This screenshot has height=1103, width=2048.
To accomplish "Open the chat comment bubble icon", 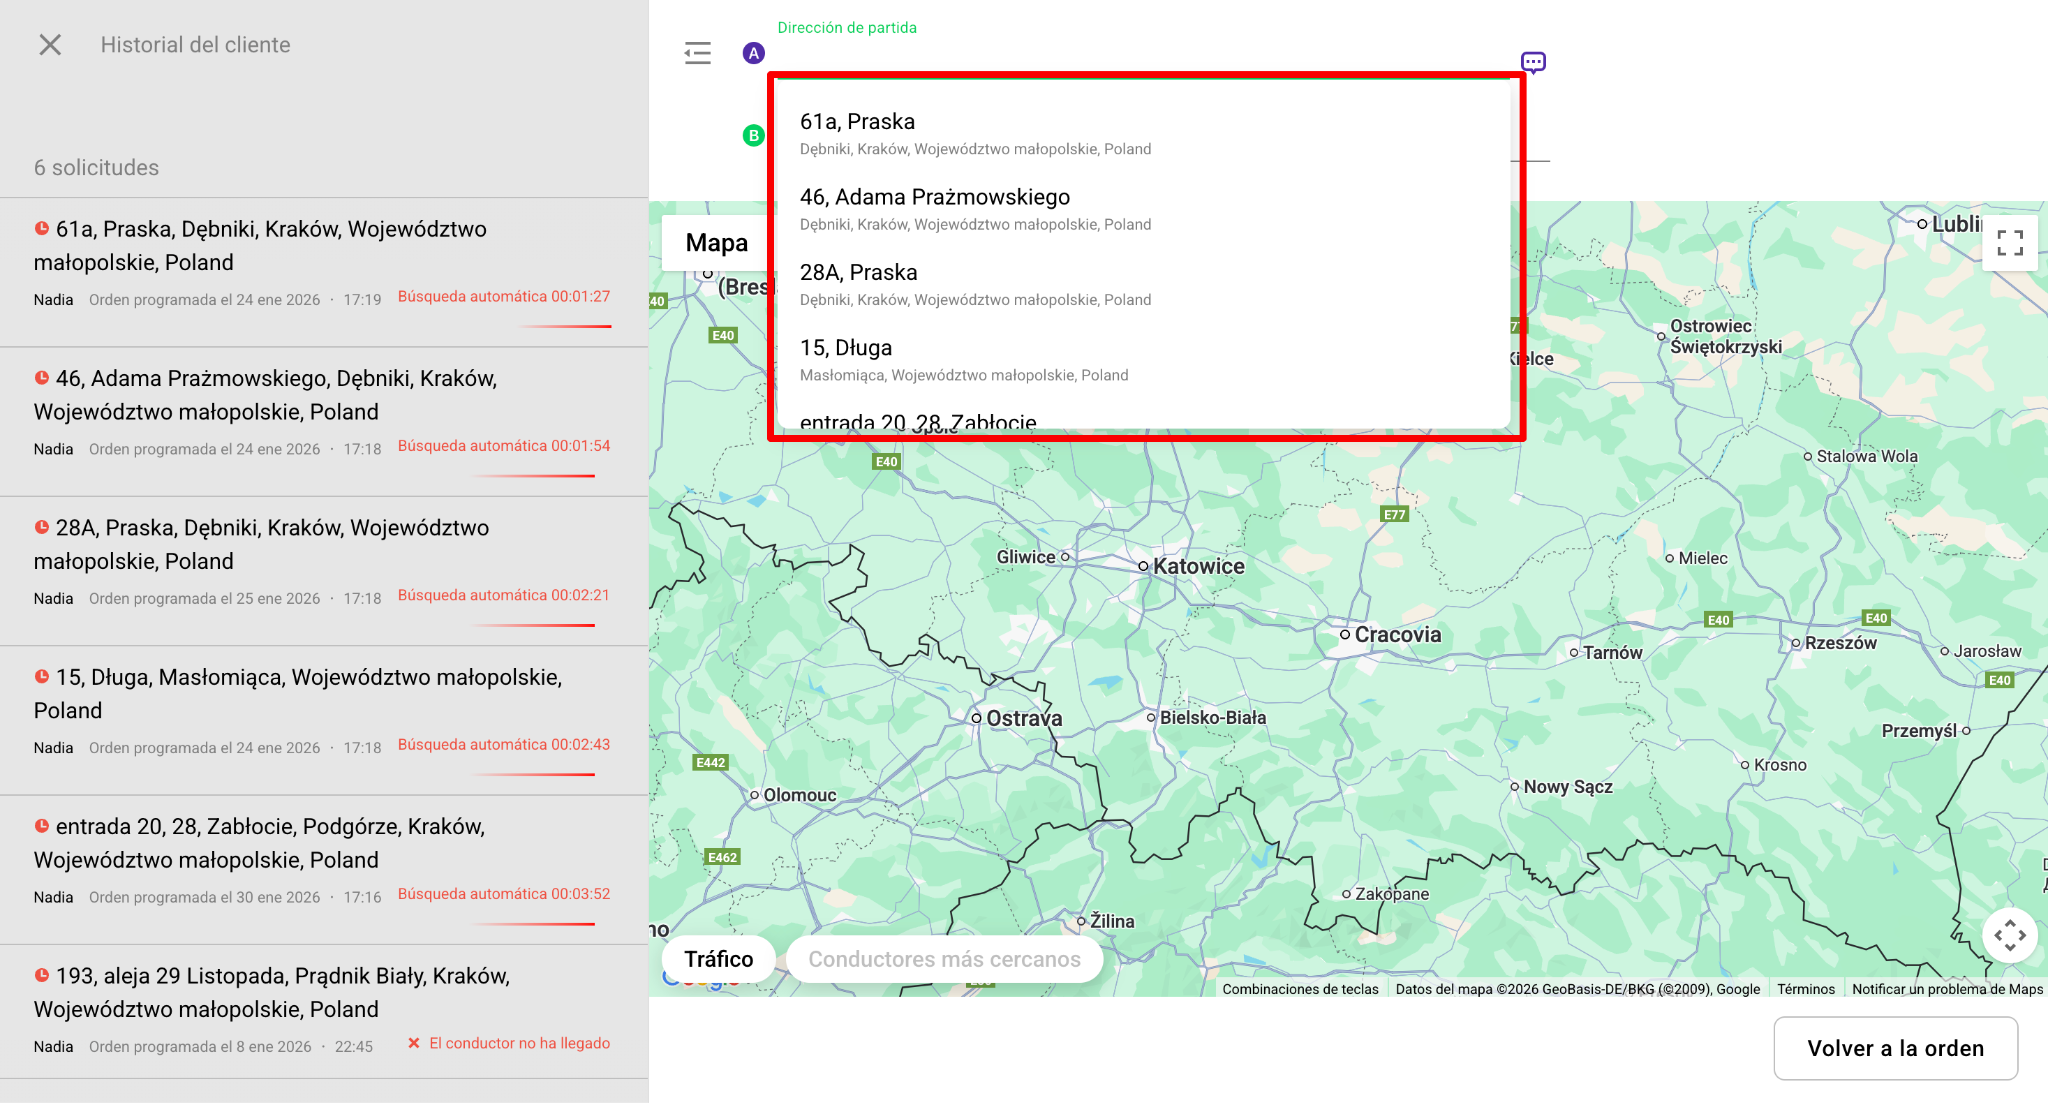I will (x=1533, y=63).
